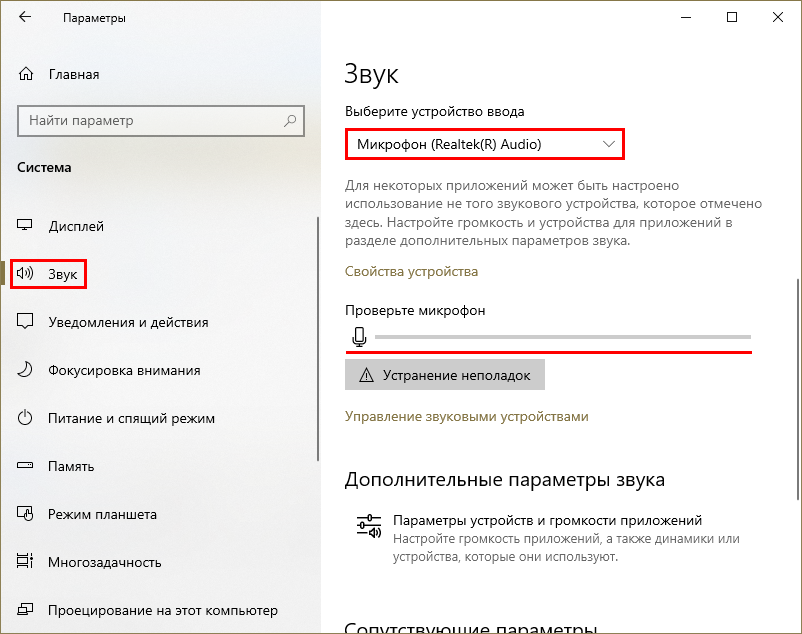Click the back arrow icon
The height and width of the screenshot is (634, 802).
[x=25, y=18]
